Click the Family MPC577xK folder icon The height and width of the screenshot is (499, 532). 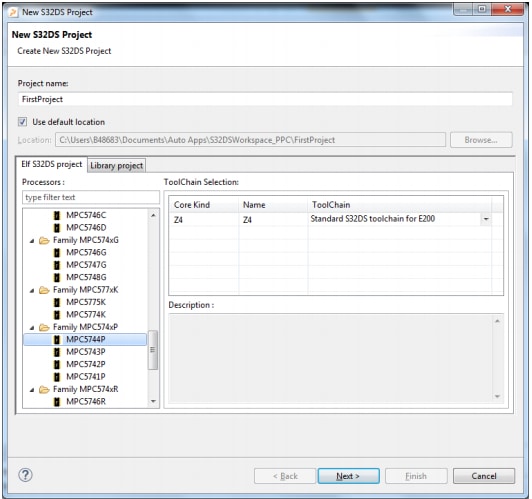pos(44,290)
